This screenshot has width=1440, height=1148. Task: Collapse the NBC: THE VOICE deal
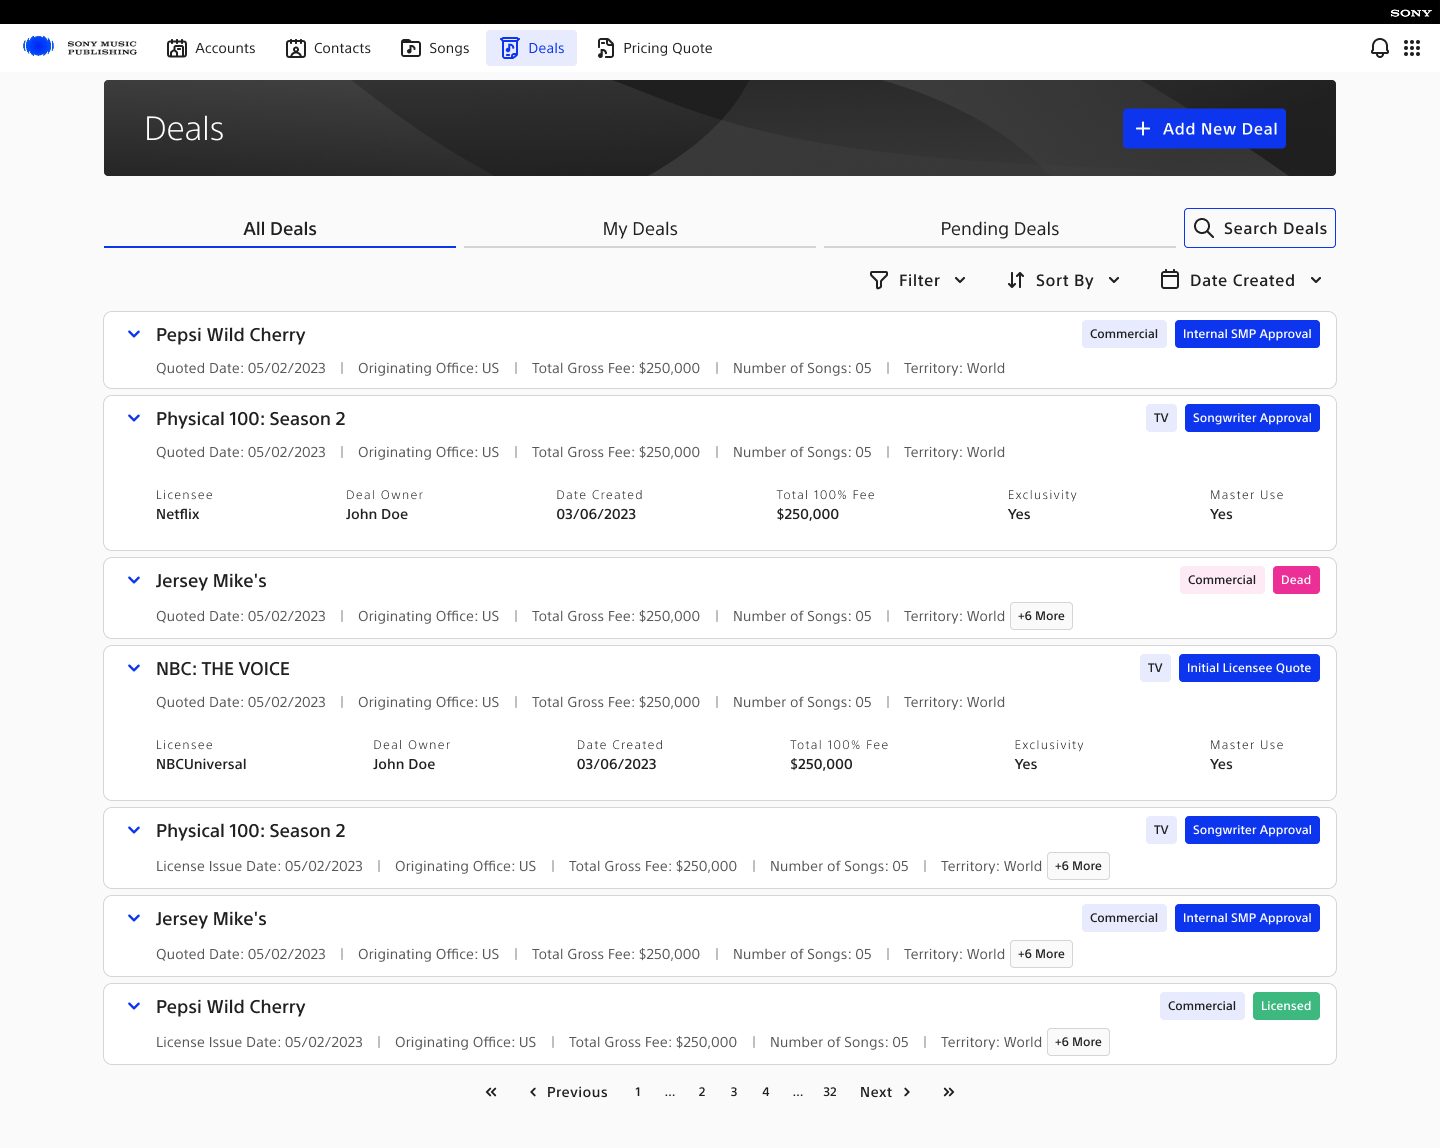point(134,668)
